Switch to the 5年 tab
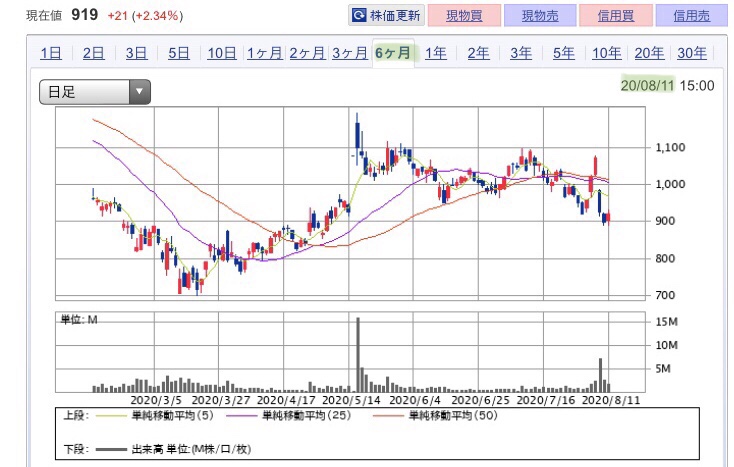Screen dimensions: 734x467 [564, 54]
